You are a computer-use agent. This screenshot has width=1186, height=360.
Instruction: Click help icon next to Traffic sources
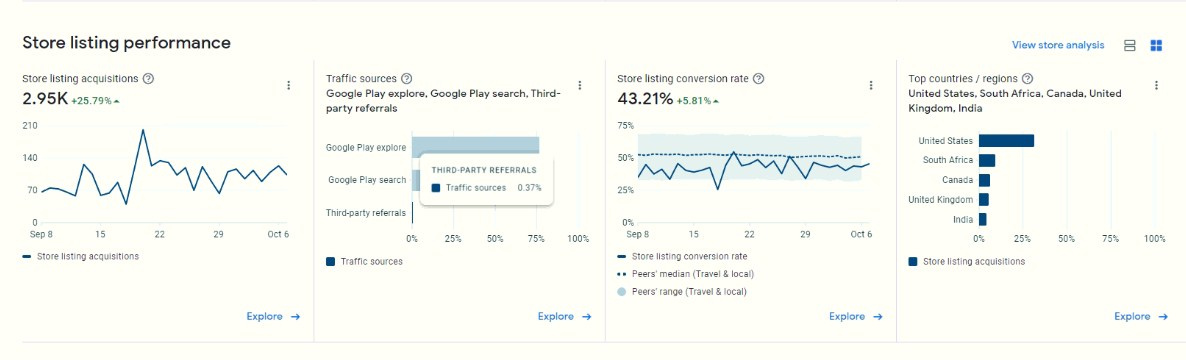pyautogui.click(x=406, y=78)
